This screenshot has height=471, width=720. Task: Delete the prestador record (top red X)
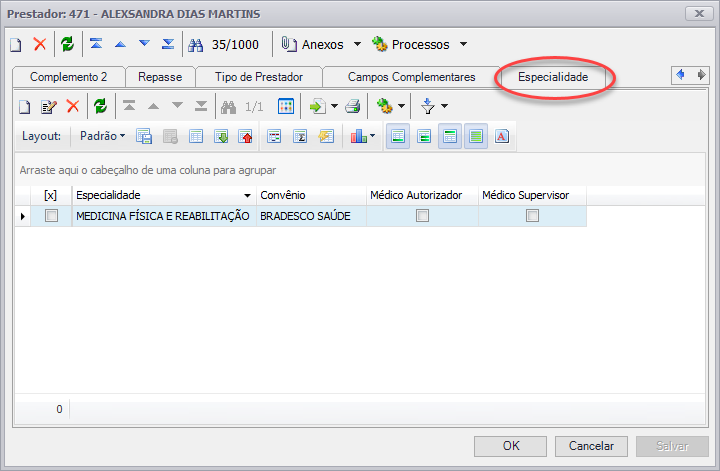(x=40, y=45)
